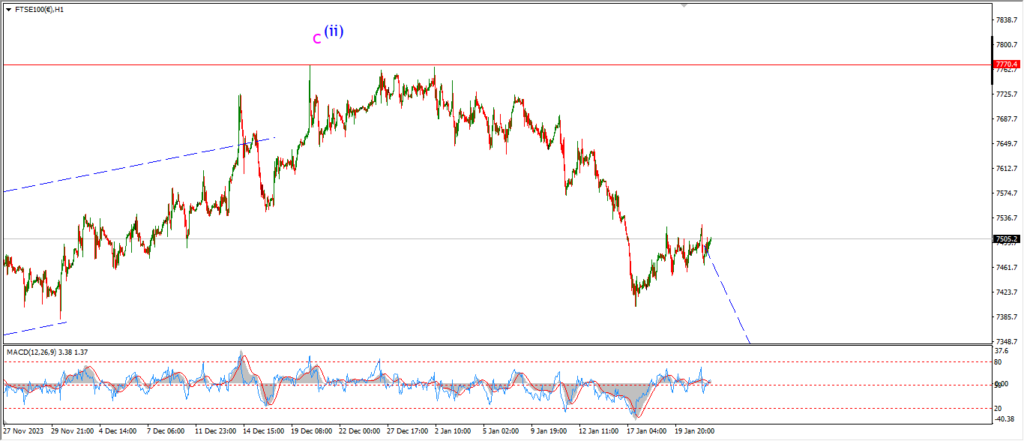Click the 2 Jan 10:00 time label
1024x441 pixels.
[452, 432]
